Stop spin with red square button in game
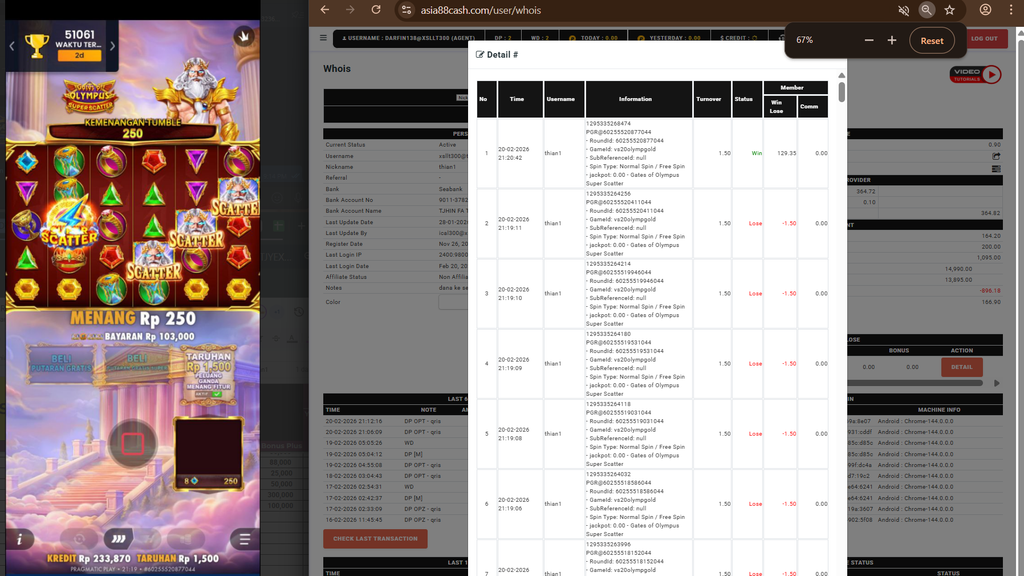Viewport: 1024px width, 576px height. point(133,444)
